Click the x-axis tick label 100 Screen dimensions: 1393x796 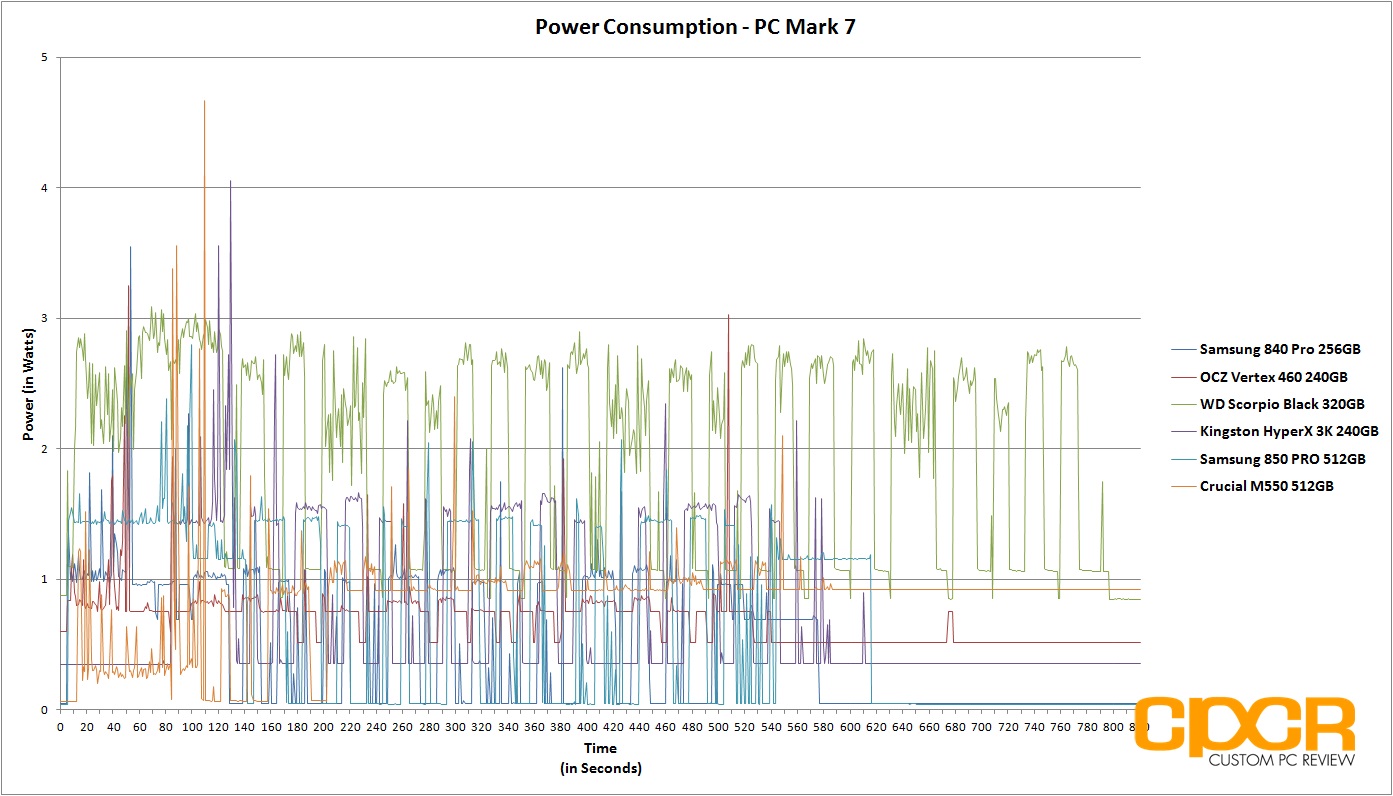point(192,726)
